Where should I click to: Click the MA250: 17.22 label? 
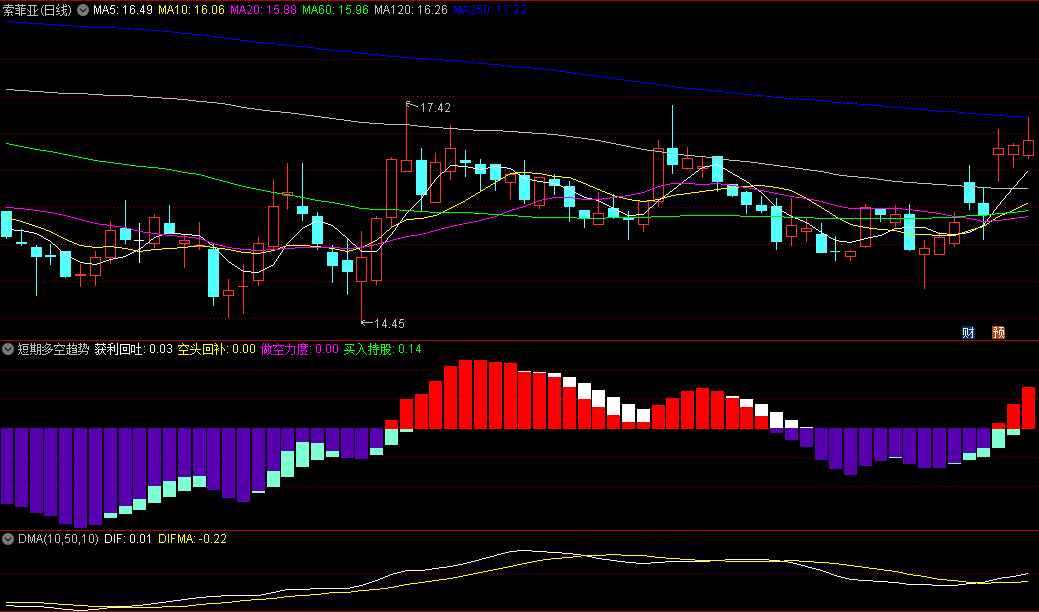(x=490, y=10)
